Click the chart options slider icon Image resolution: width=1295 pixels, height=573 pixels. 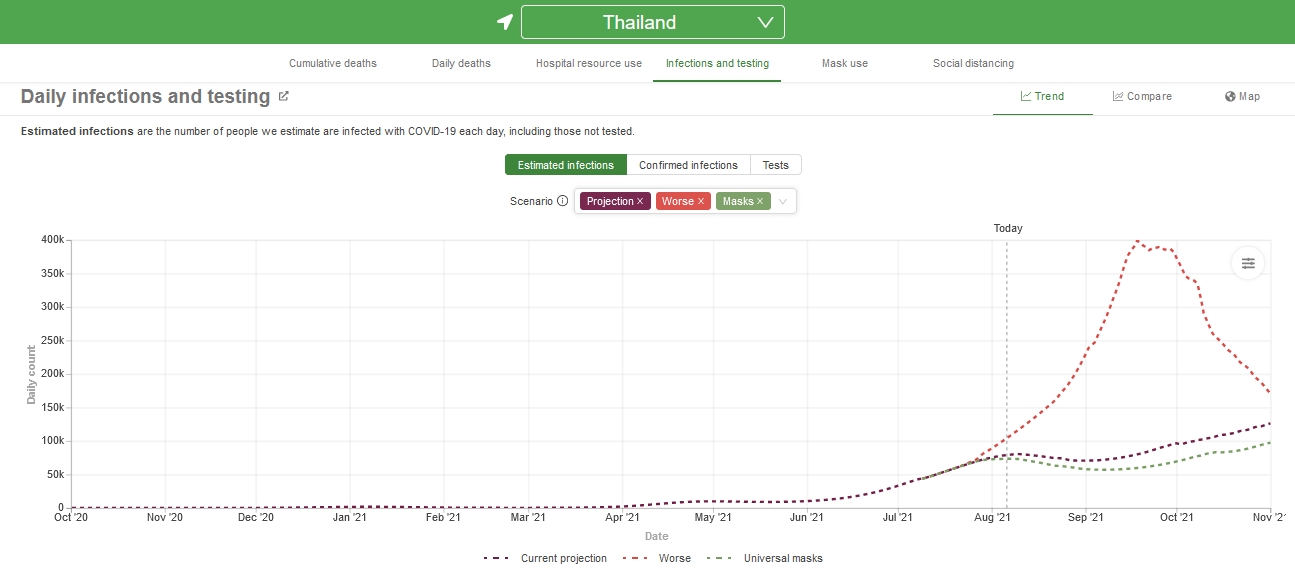coord(1248,263)
